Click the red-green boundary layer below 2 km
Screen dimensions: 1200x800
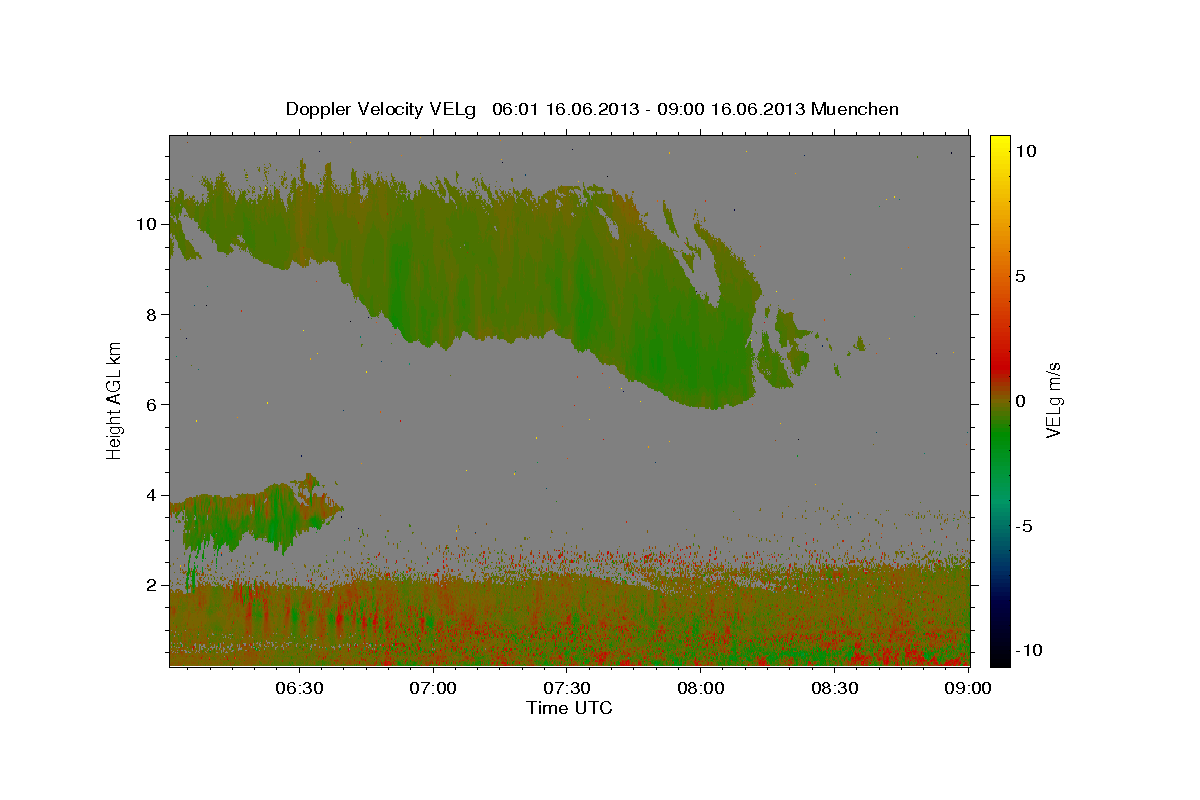[570, 620]
